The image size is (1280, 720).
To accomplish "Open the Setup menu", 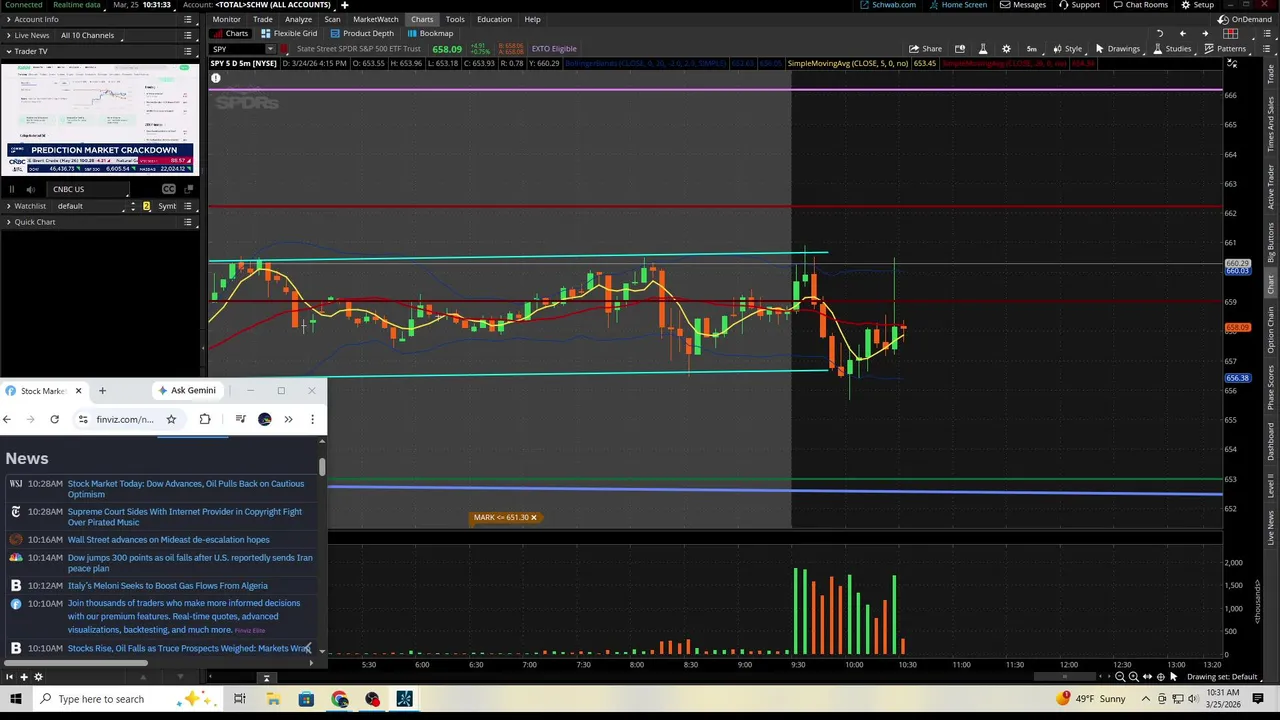I will coord(1197,5).
